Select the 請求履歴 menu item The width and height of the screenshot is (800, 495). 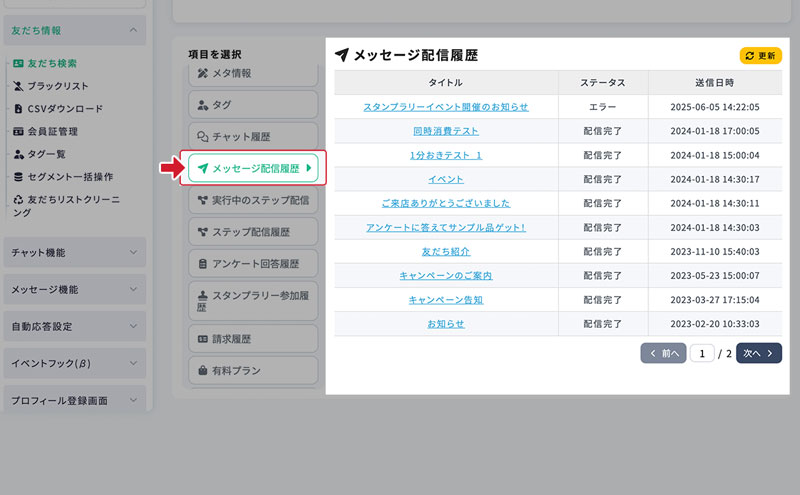(252, 339)
